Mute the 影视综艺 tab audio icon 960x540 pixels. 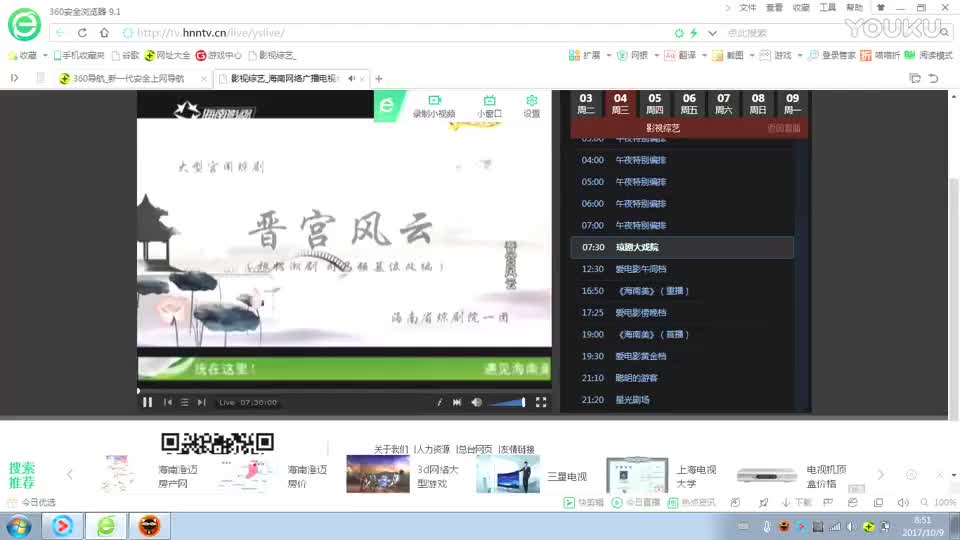pyautogui.click(x=351, y=78)
